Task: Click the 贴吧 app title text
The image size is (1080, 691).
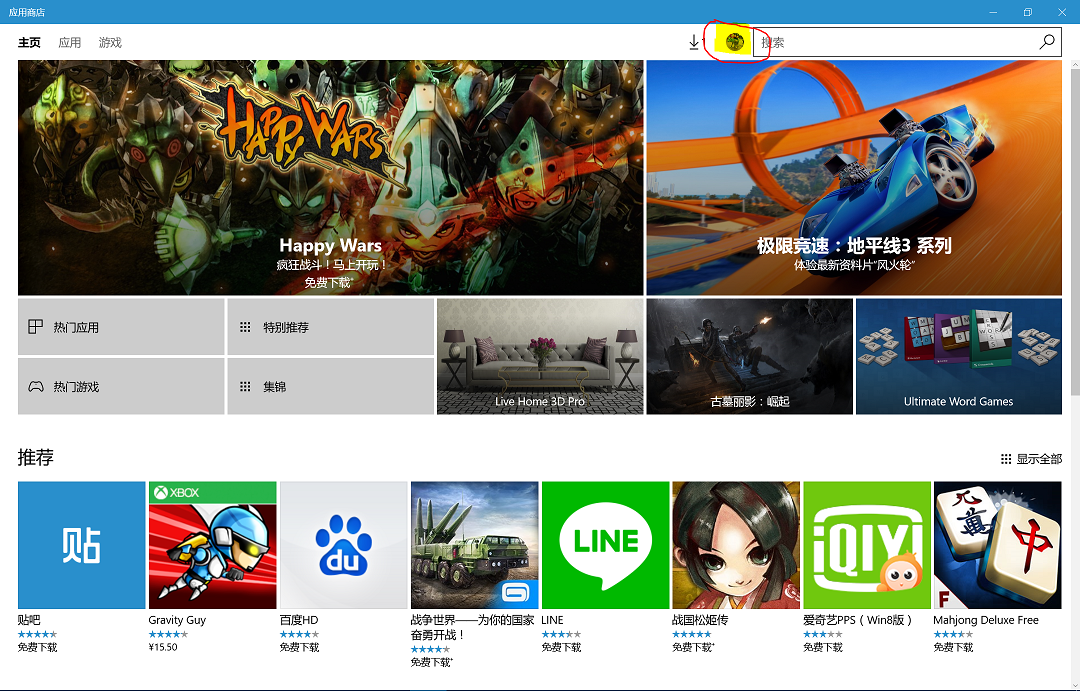Action: 29,620
